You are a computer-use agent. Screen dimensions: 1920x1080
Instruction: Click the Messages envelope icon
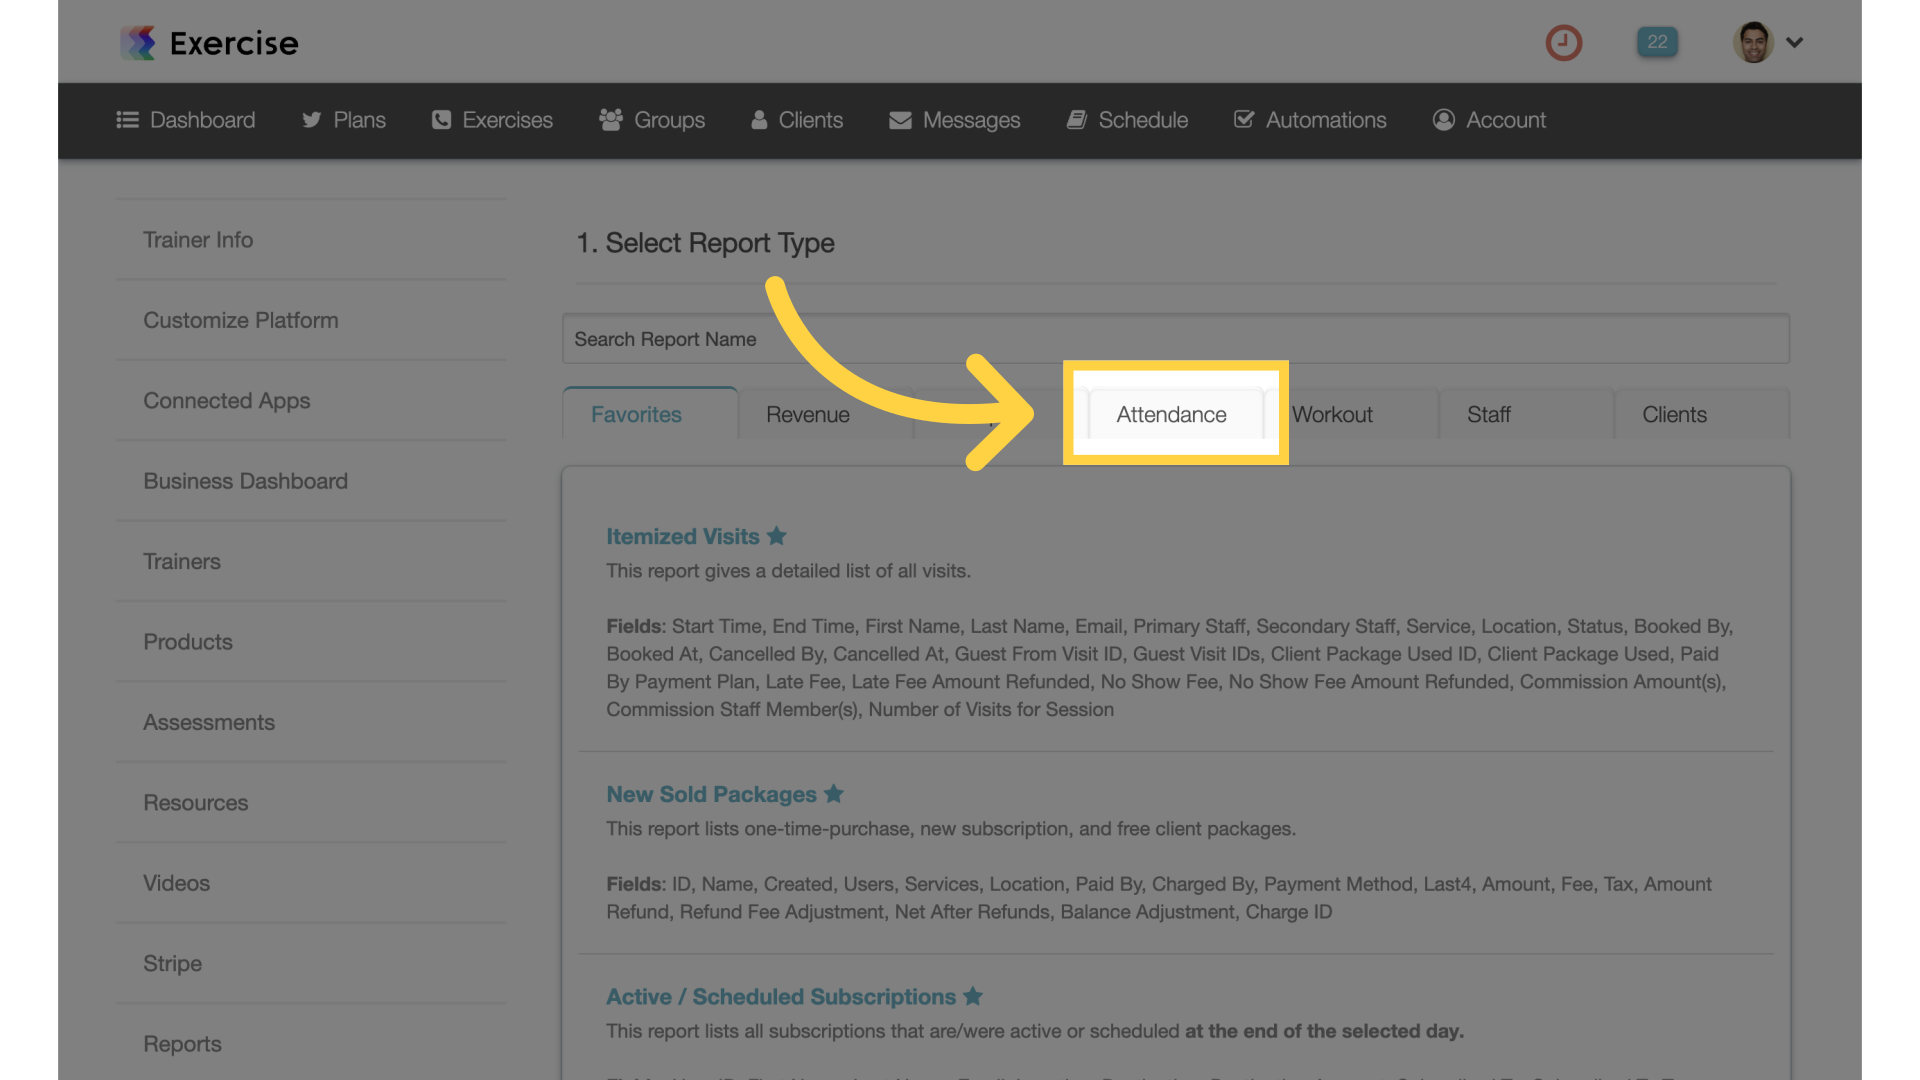tap(900, 120)
